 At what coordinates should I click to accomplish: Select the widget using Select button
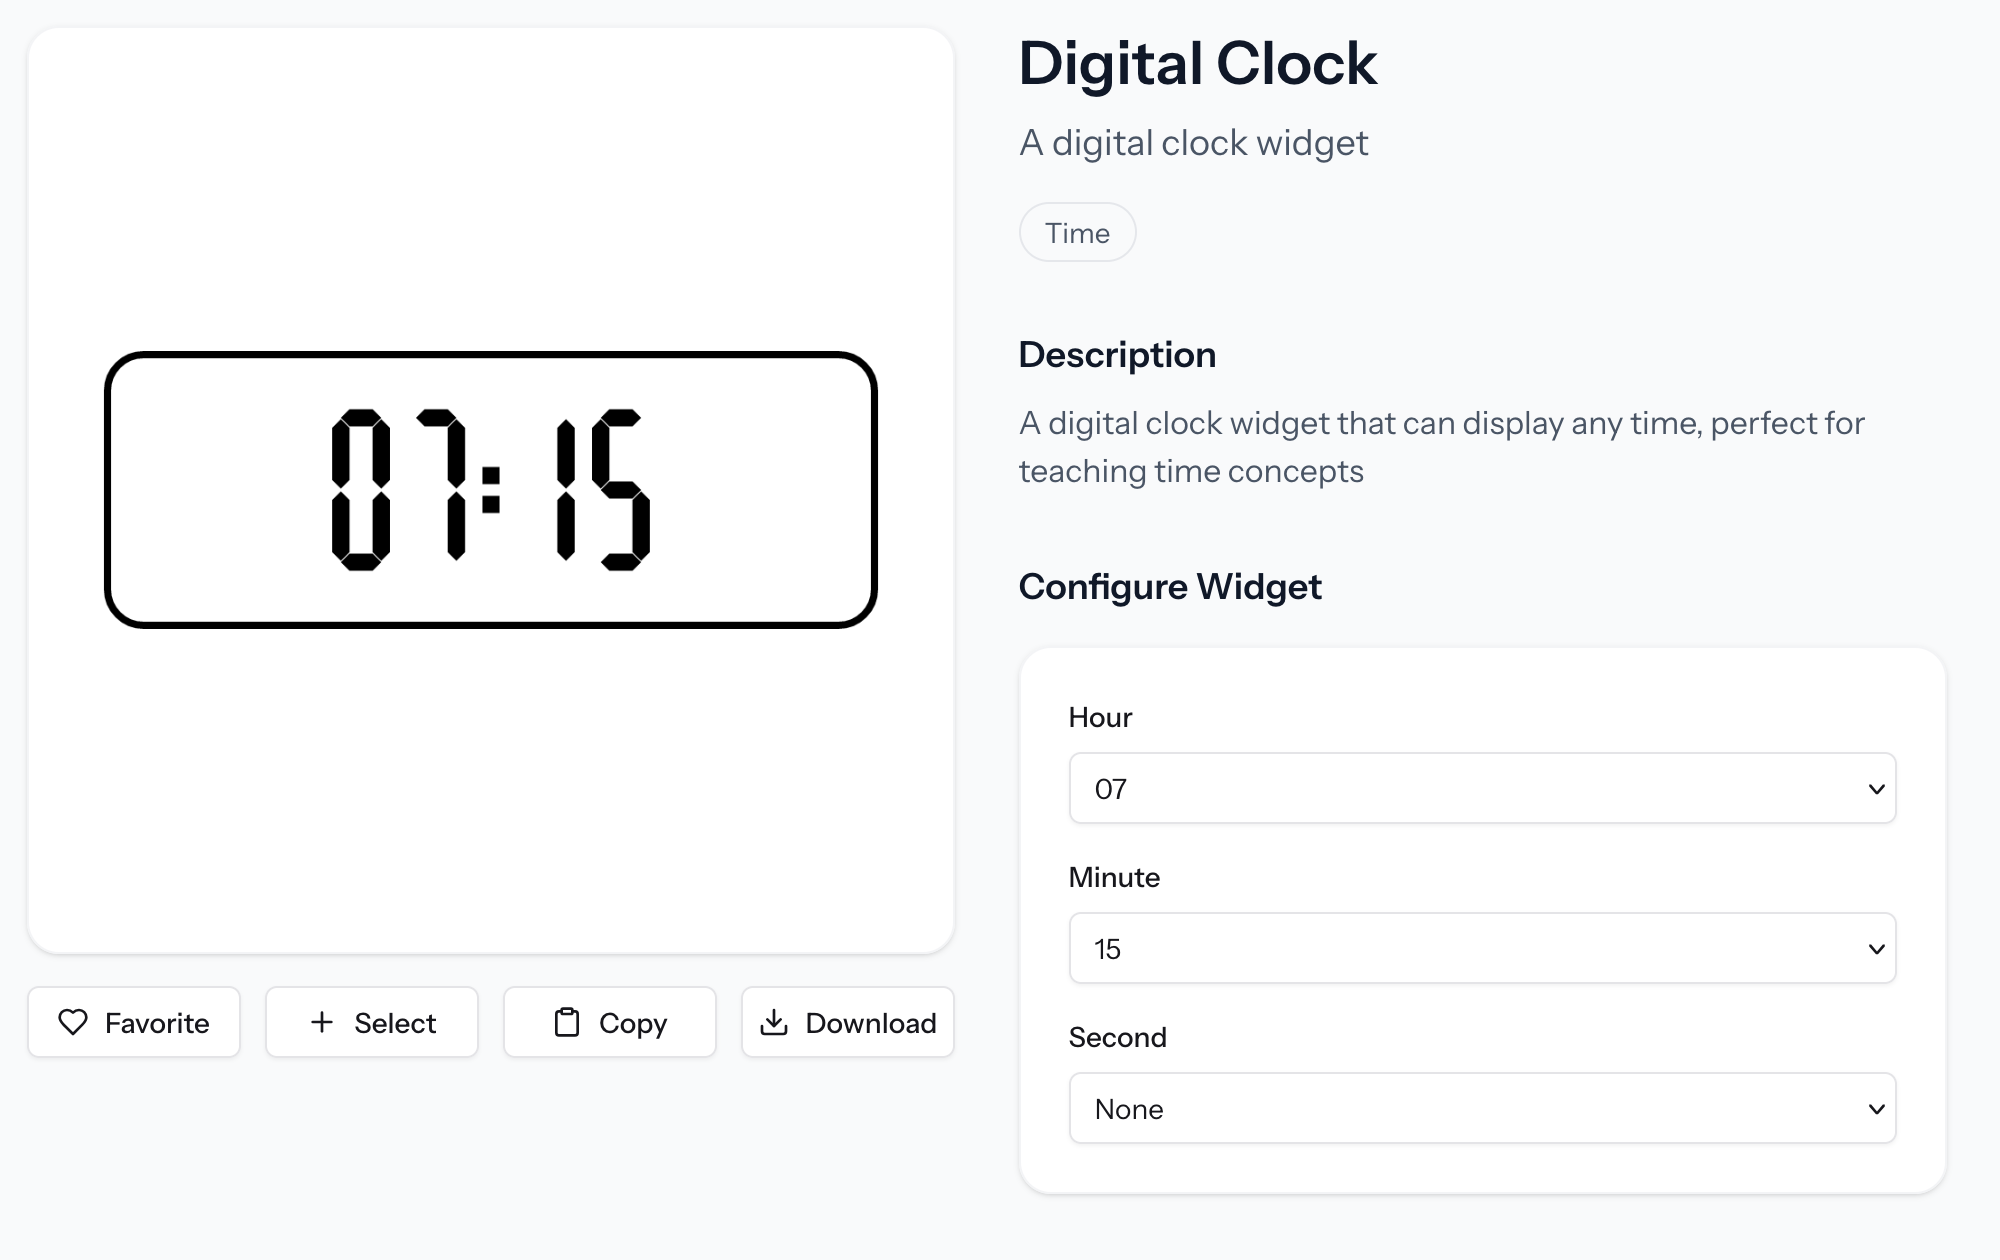coord(371,1022)
